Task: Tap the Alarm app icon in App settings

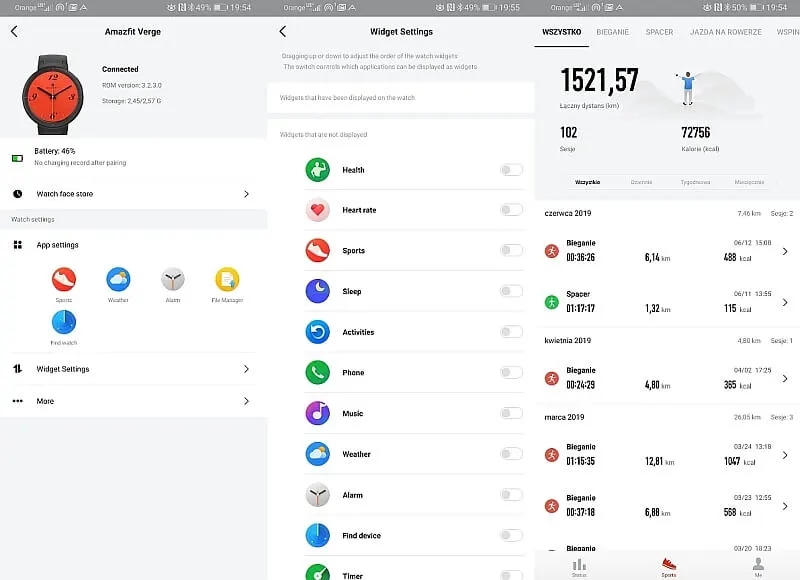Action: 173,279
